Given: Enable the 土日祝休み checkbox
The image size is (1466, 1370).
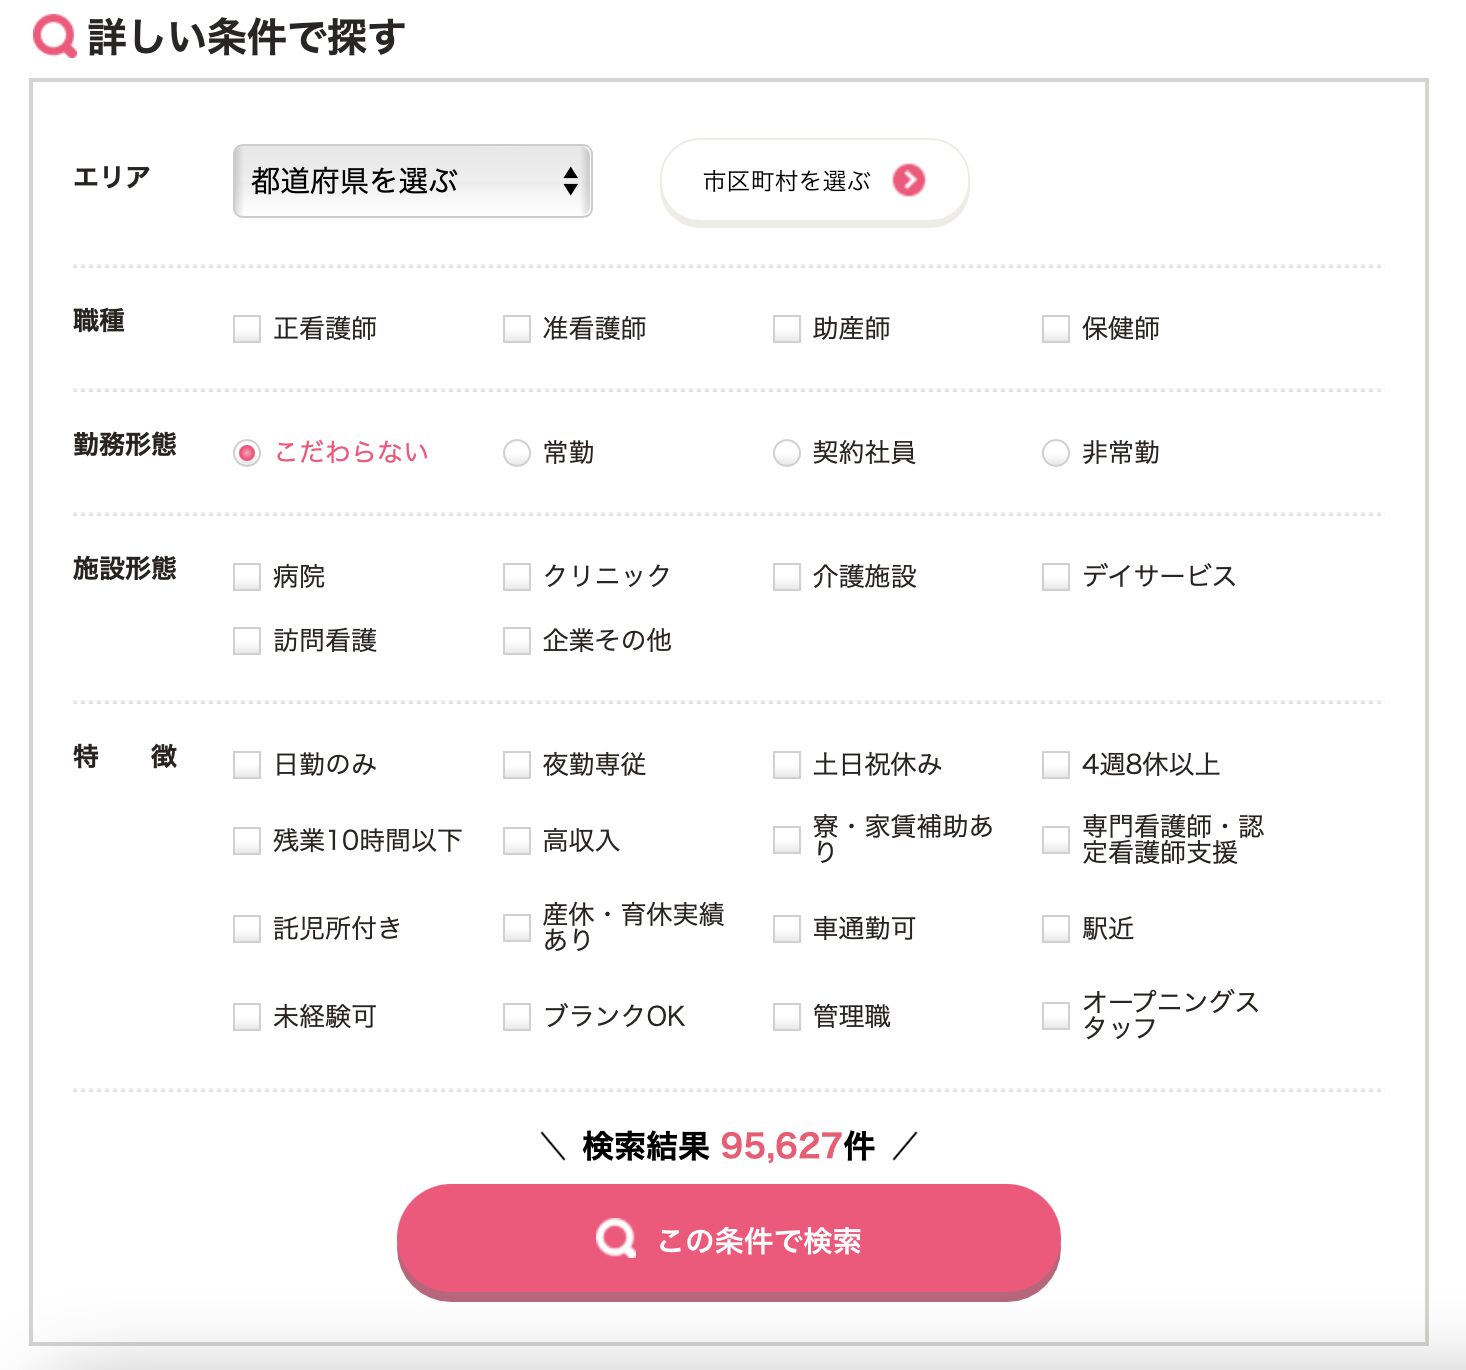Looking at the screenshot, I should point(787,765).
